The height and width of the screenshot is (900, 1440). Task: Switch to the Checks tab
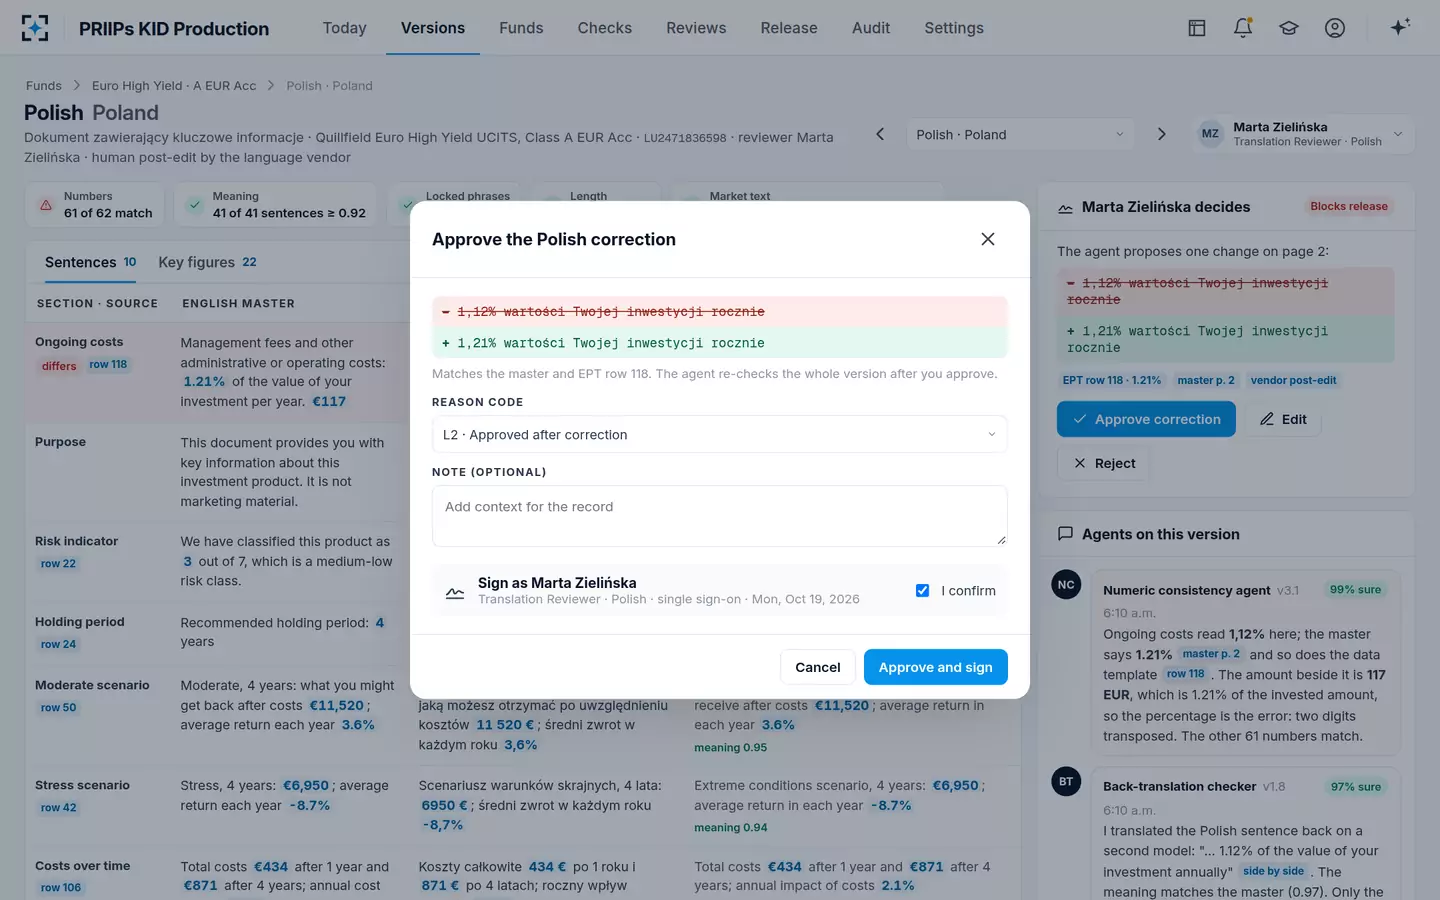pyautogui.click(x=605, y=28)
